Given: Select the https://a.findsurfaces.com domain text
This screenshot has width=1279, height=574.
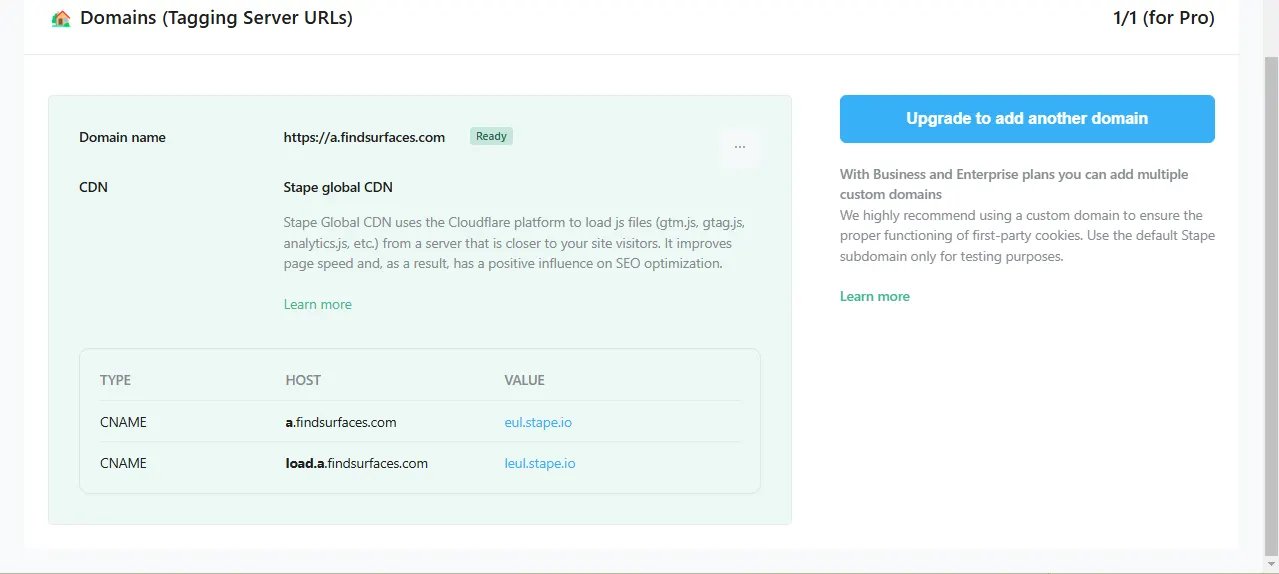Looking at the screenshot, I should 364,137.
